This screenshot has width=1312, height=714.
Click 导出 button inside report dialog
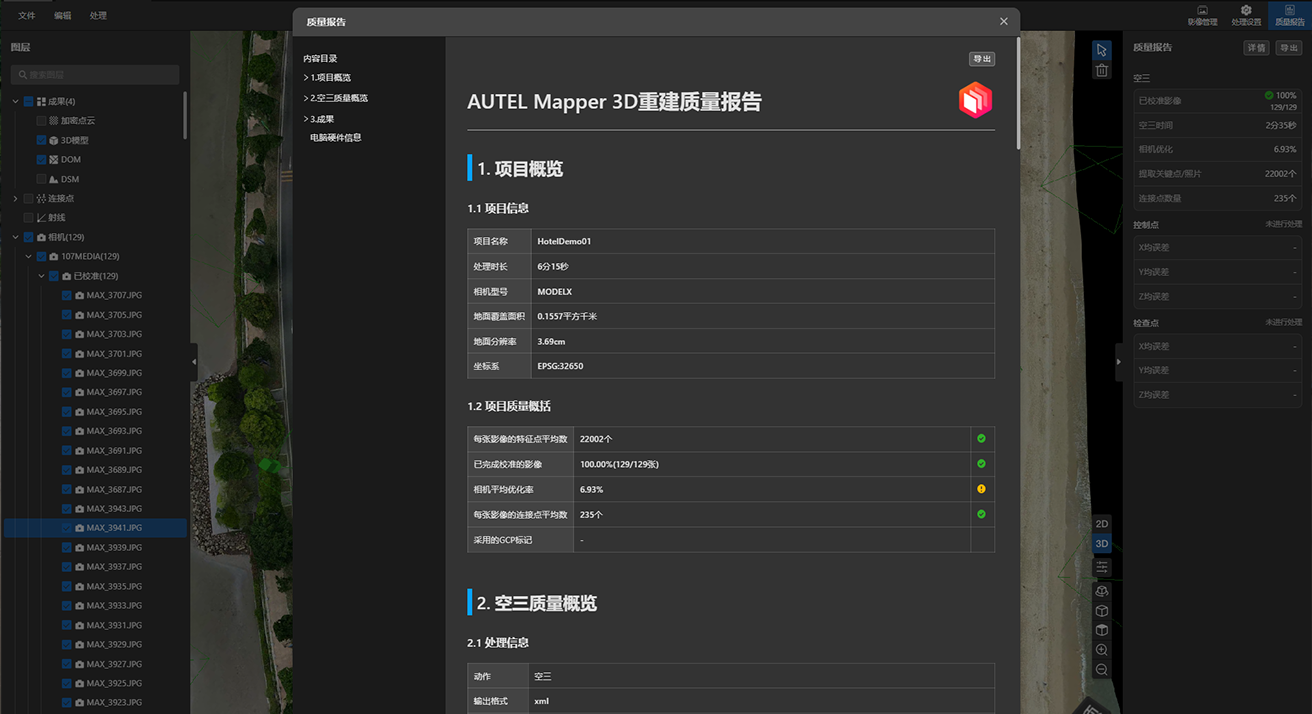981,59
